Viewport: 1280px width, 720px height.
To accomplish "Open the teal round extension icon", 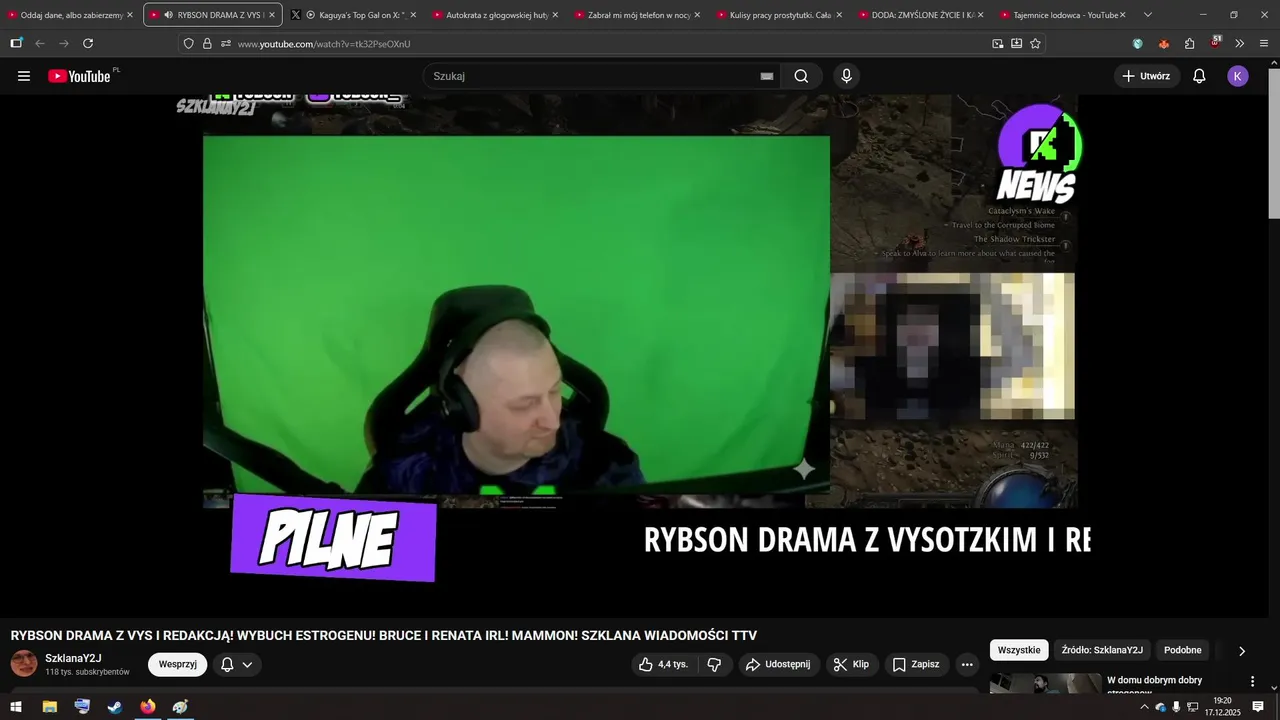I will coord(1138,43).
